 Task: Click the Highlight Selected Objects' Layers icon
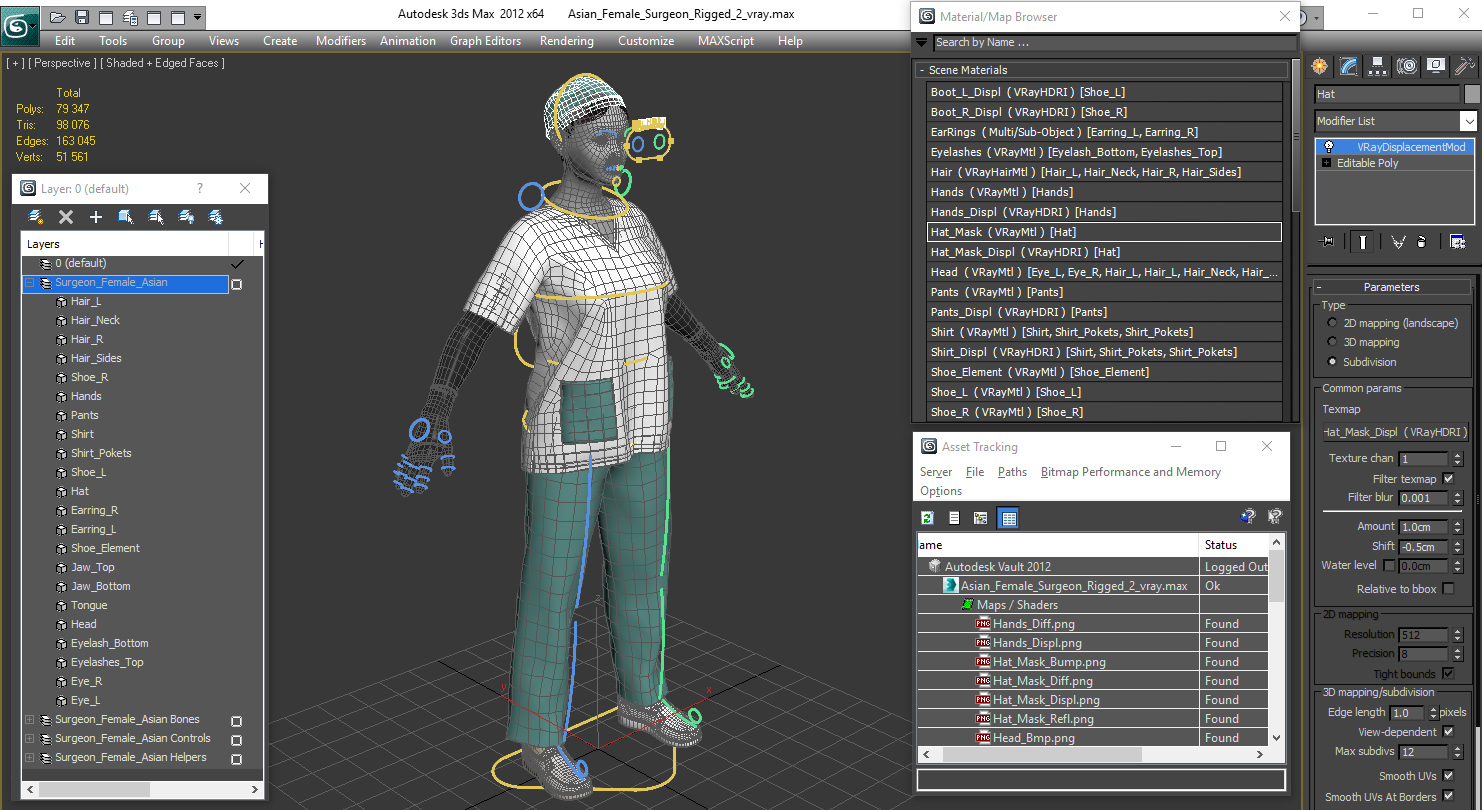(x=156, y=216)
